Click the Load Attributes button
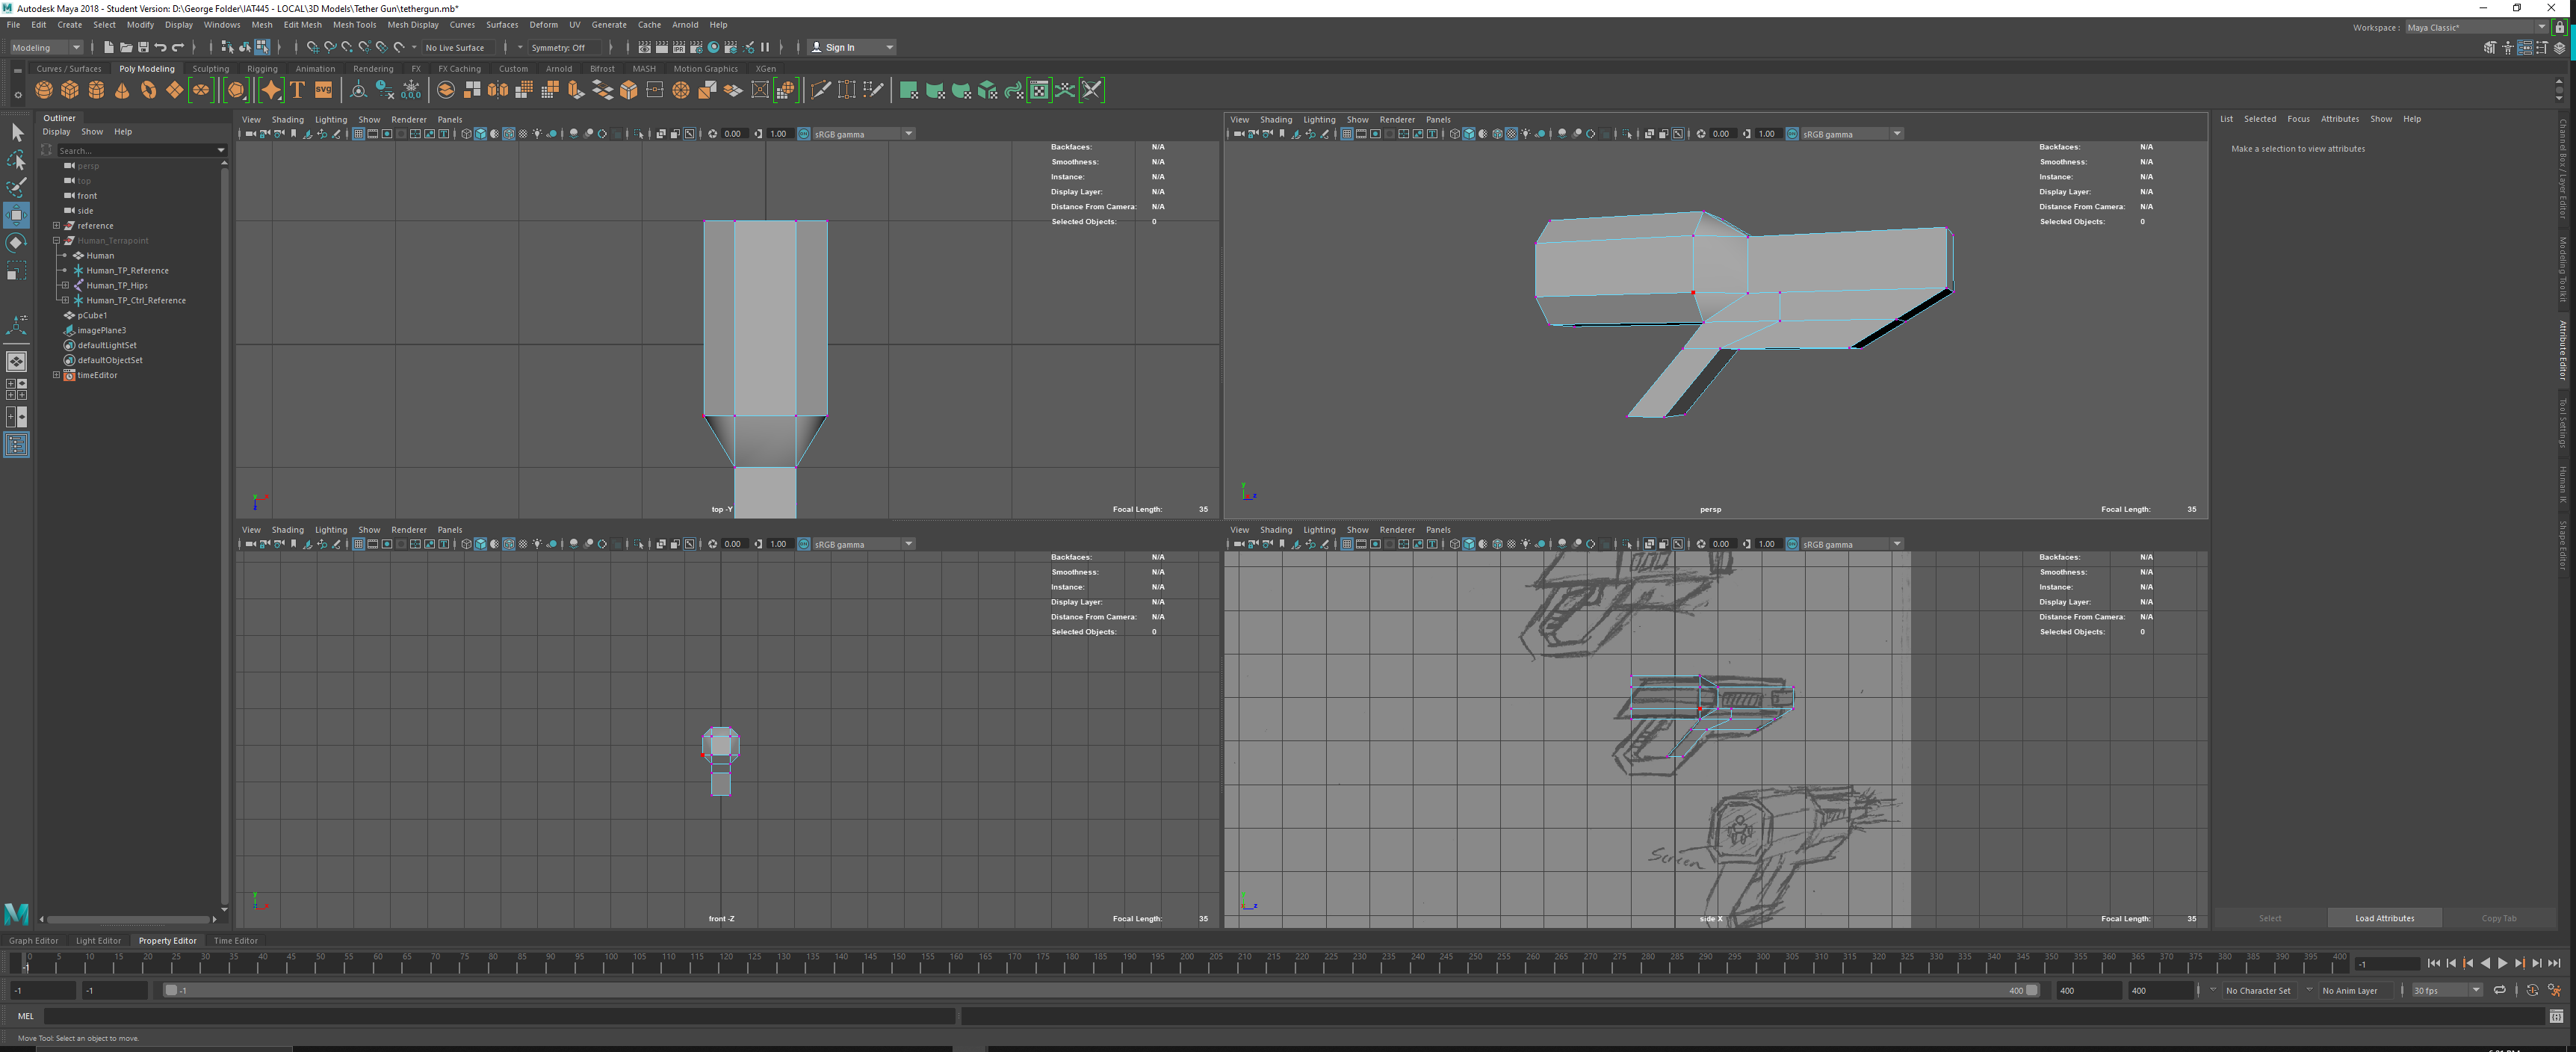This screenshot has height=1052, width=2576. click(2383, 918)
